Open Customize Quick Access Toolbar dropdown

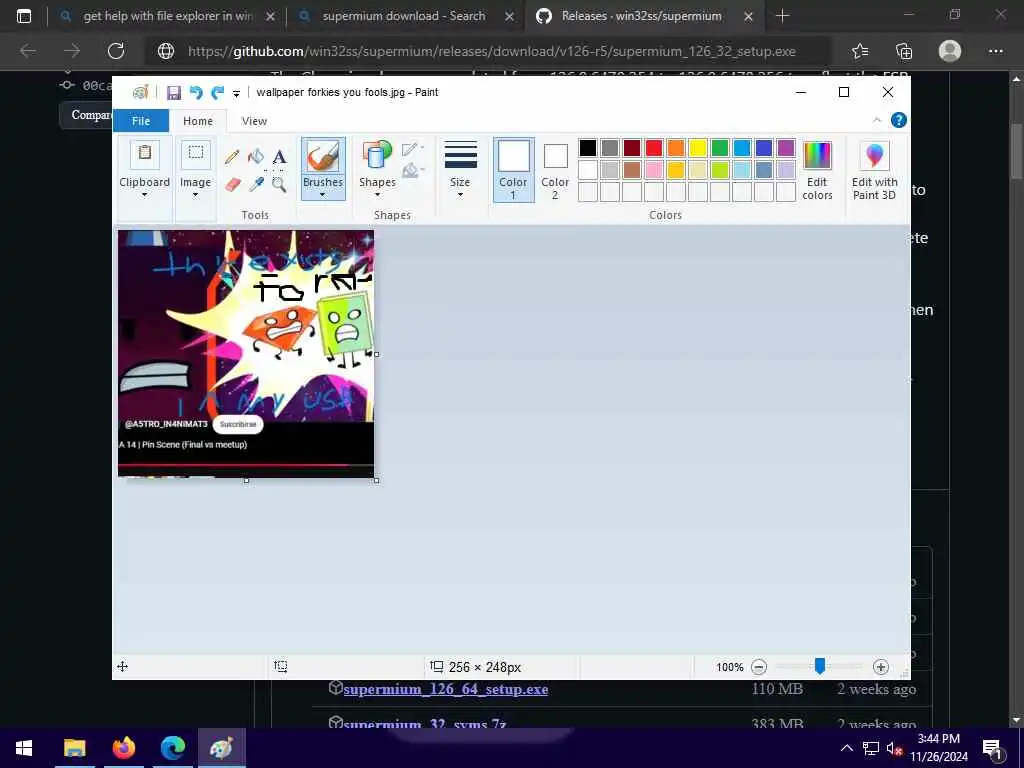[x=236, y=93]
